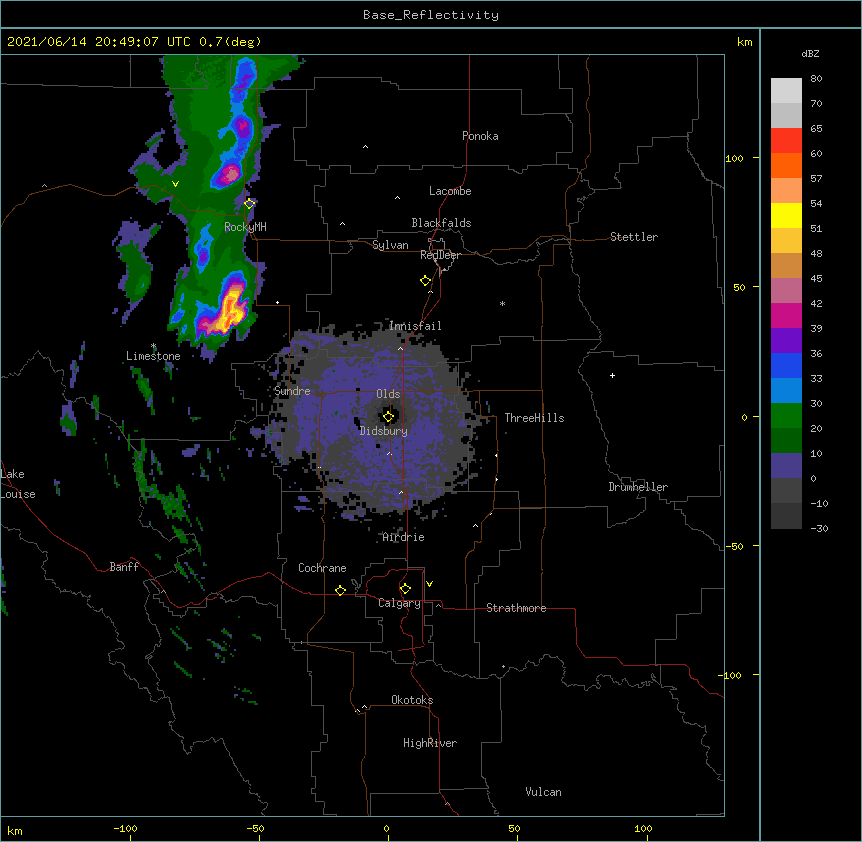This screenshot has width=862, height=842.
Task: Click the 65 dBZ red legend swatch
Action: coord(786,140)
